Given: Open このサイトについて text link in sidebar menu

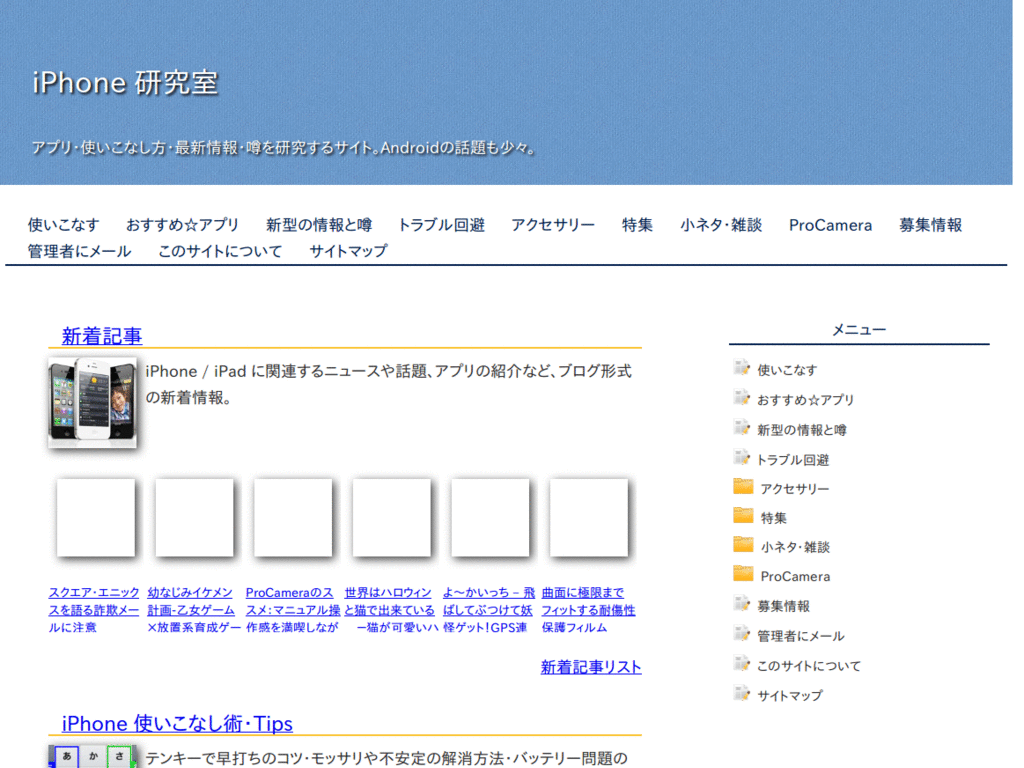Looking at the screenshot, I should [x=809, y=666].
